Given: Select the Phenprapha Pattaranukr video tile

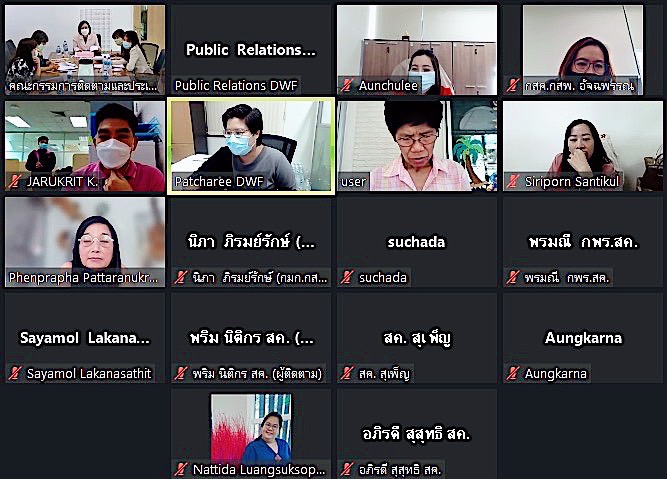Looking at the screenshot, I should pos(85,242).
